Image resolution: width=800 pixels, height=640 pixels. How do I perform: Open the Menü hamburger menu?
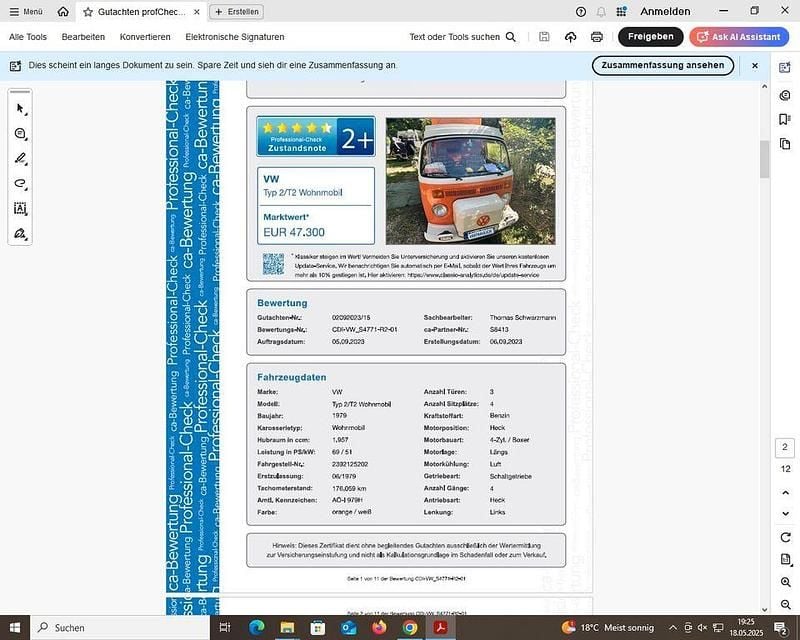click(26, 11)
